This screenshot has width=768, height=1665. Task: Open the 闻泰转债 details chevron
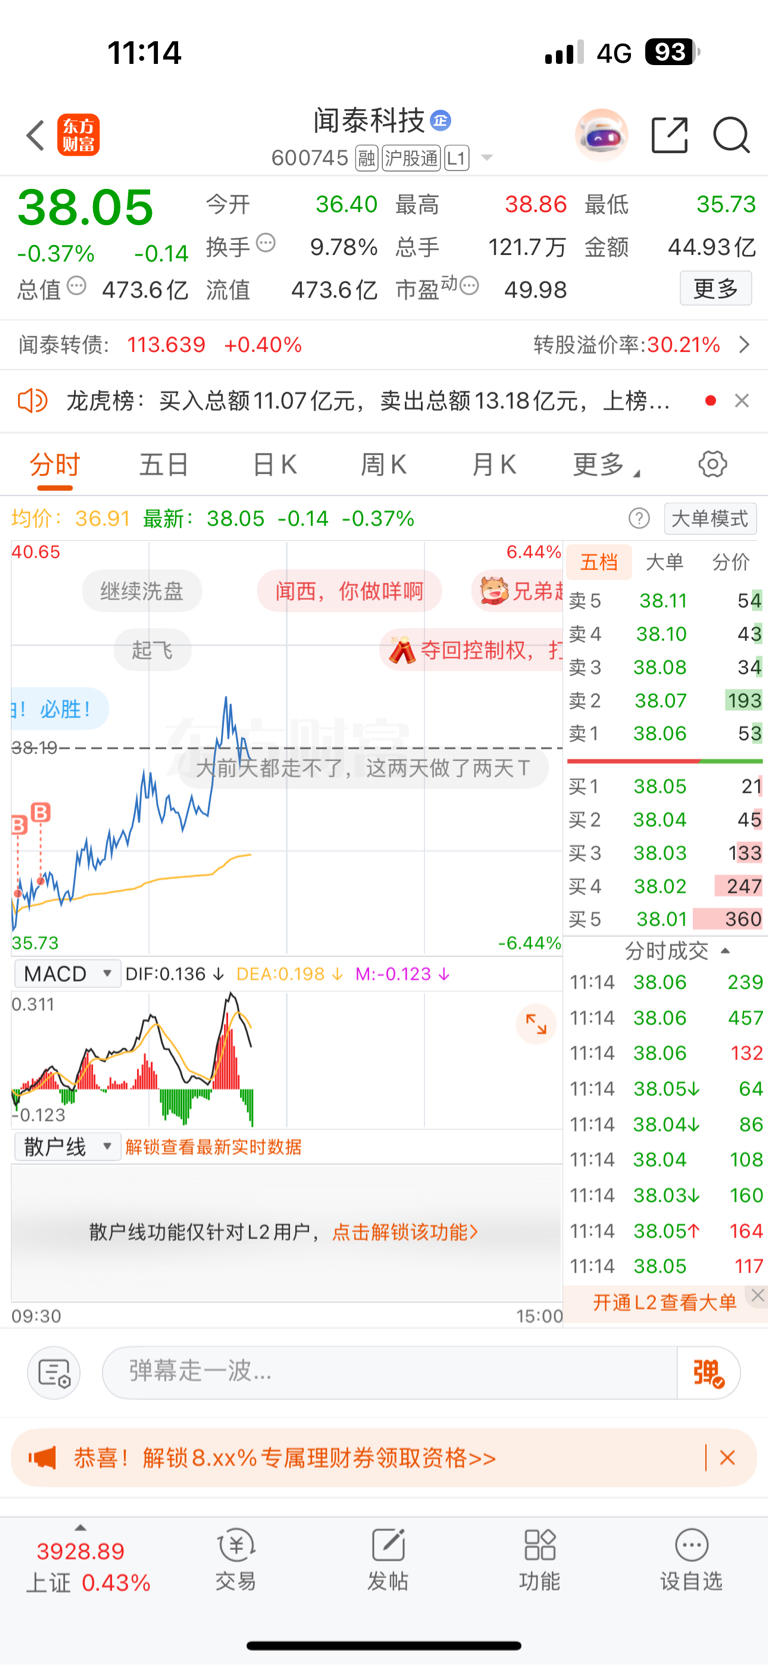744,345
